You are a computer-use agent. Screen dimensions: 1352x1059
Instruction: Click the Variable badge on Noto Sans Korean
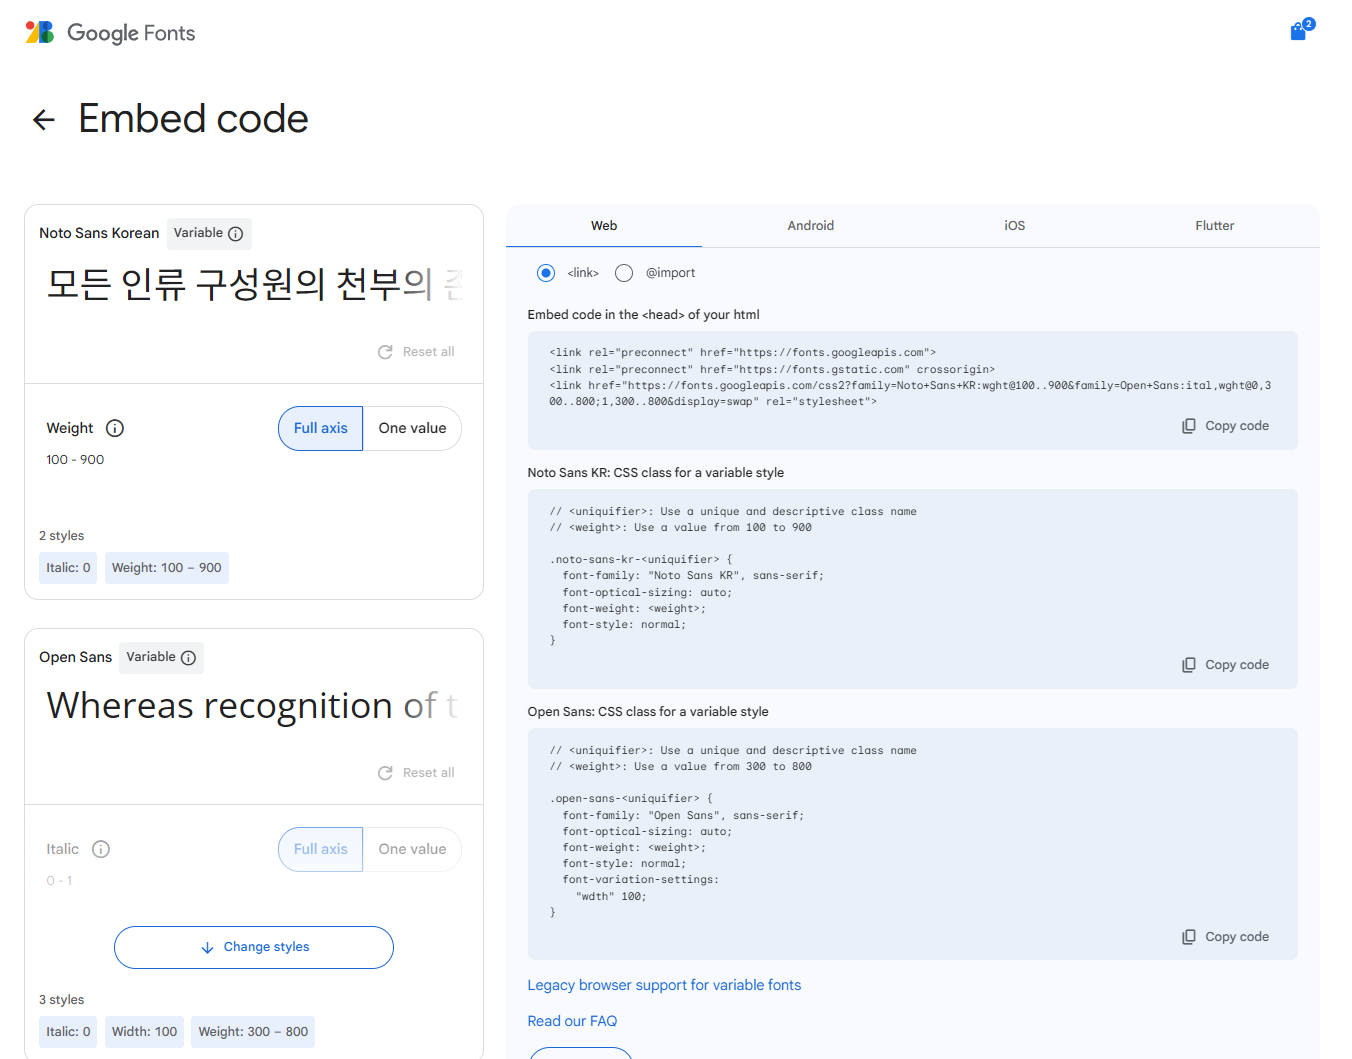click(x=209, y=233)
